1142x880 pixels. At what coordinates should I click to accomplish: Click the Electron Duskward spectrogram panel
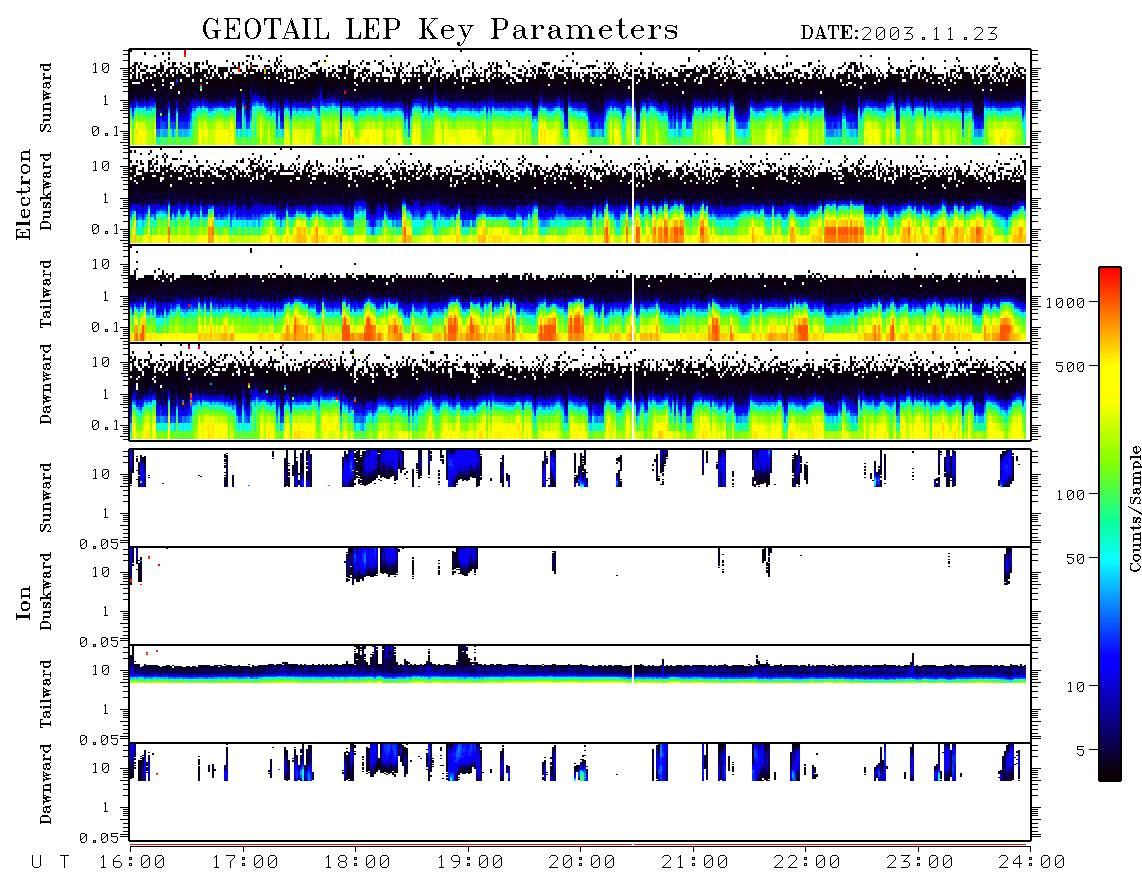[580, 195]
